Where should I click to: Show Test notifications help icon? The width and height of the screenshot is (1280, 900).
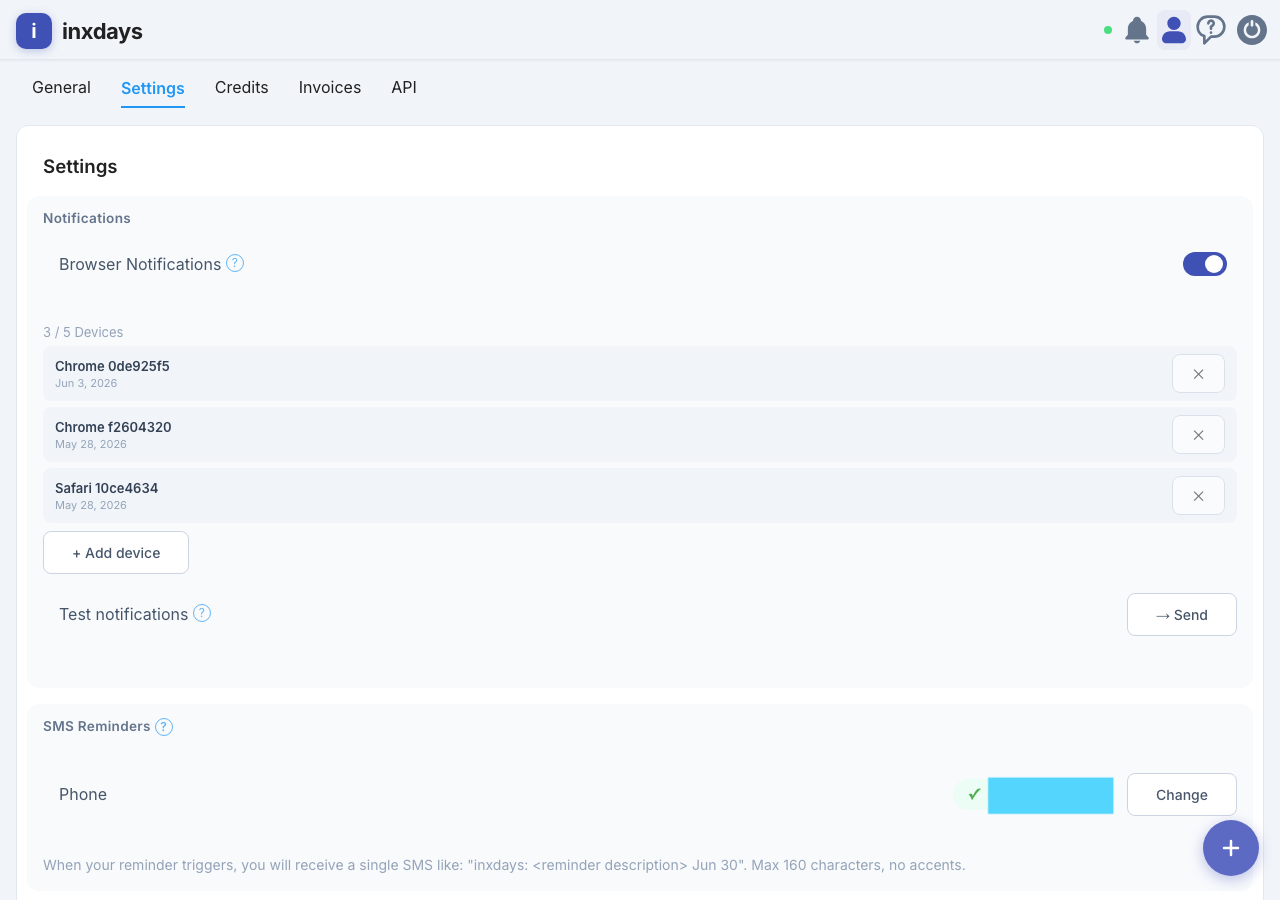pyautogui.click(x=202, y=613)
